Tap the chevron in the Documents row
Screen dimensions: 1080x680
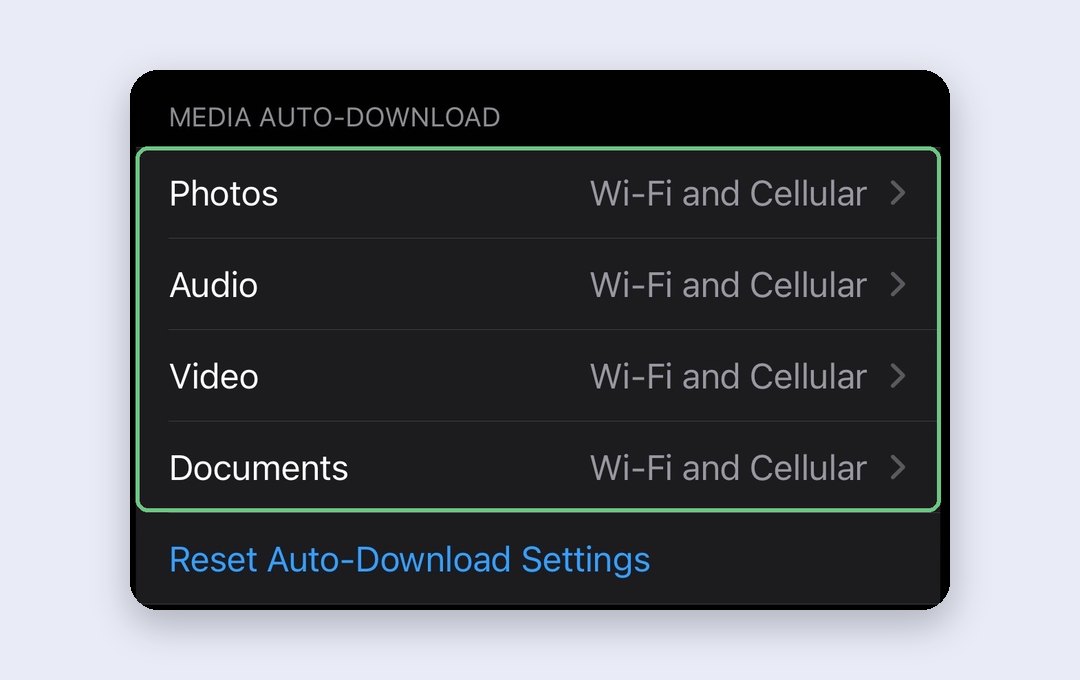coord(897,467)
